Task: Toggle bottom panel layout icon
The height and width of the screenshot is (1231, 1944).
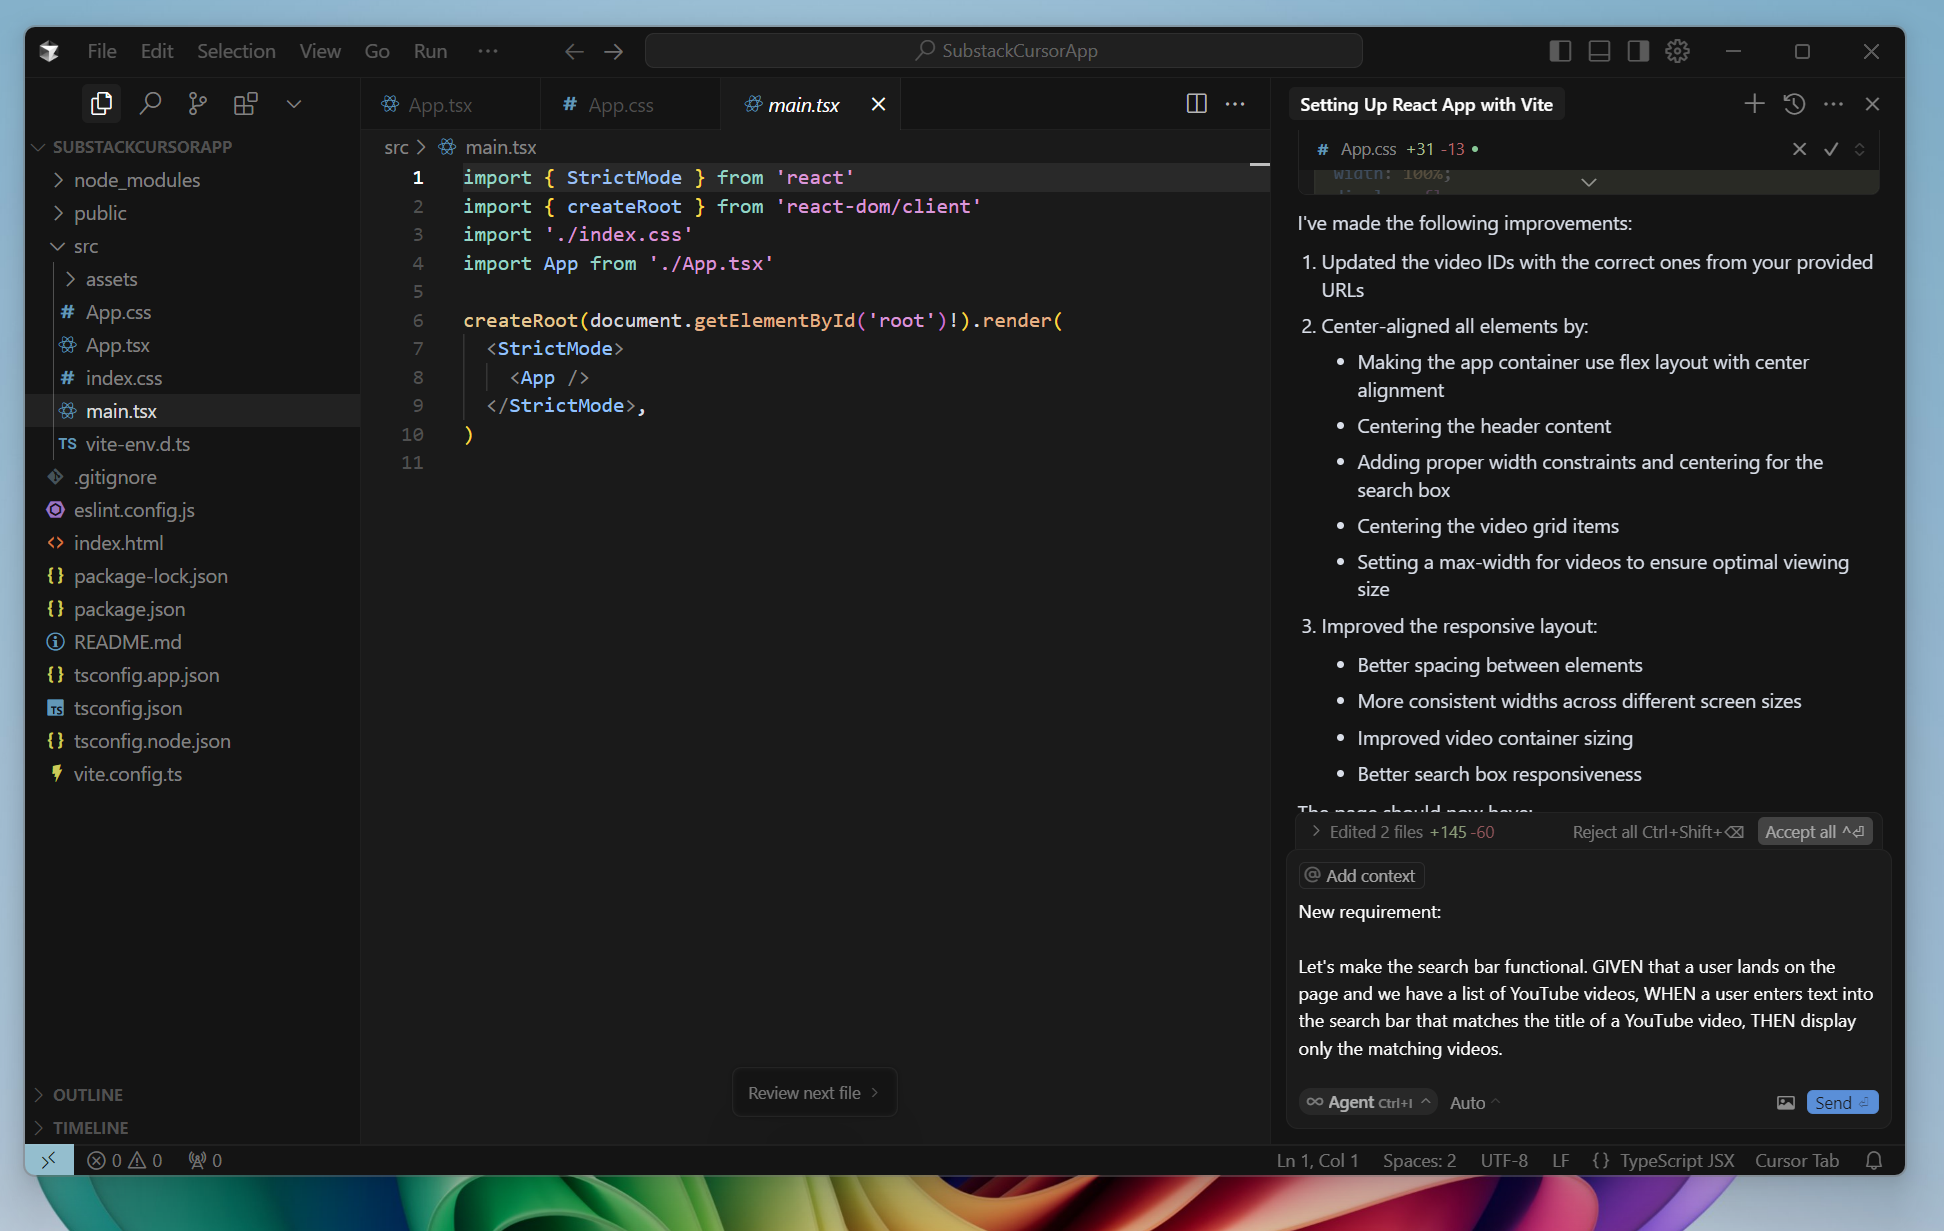Action: click(1599, 51)
